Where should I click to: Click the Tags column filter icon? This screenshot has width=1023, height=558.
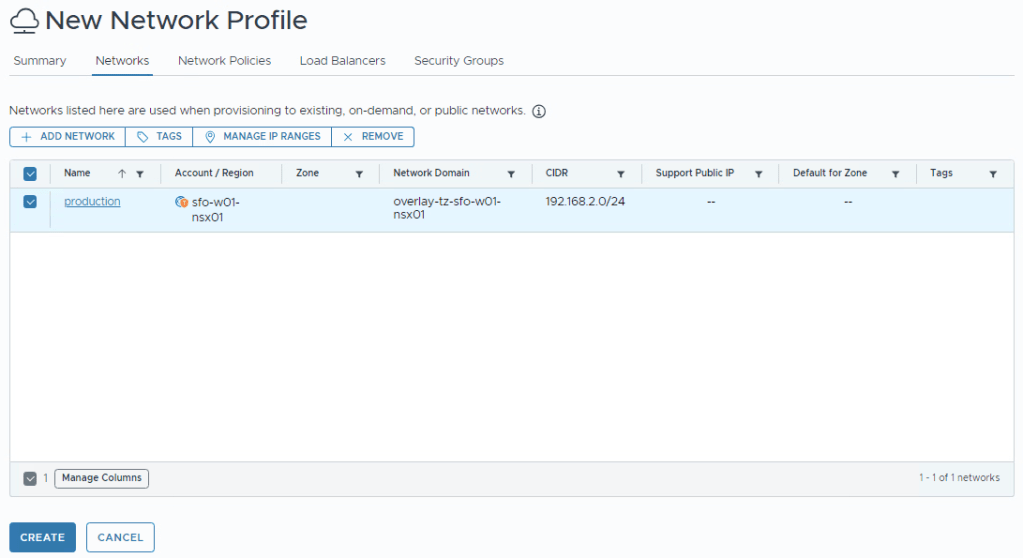tap(993, 174)
